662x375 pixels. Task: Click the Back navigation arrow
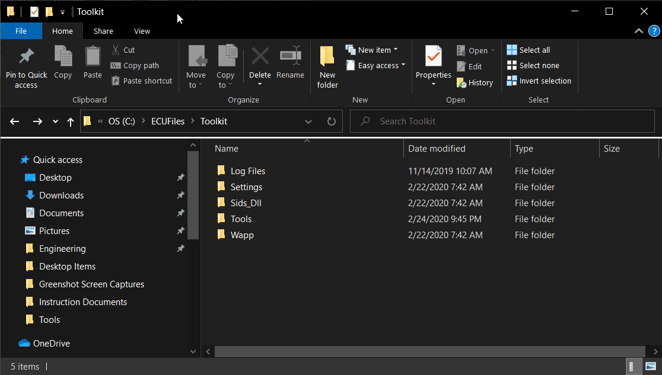pos(15,122)
